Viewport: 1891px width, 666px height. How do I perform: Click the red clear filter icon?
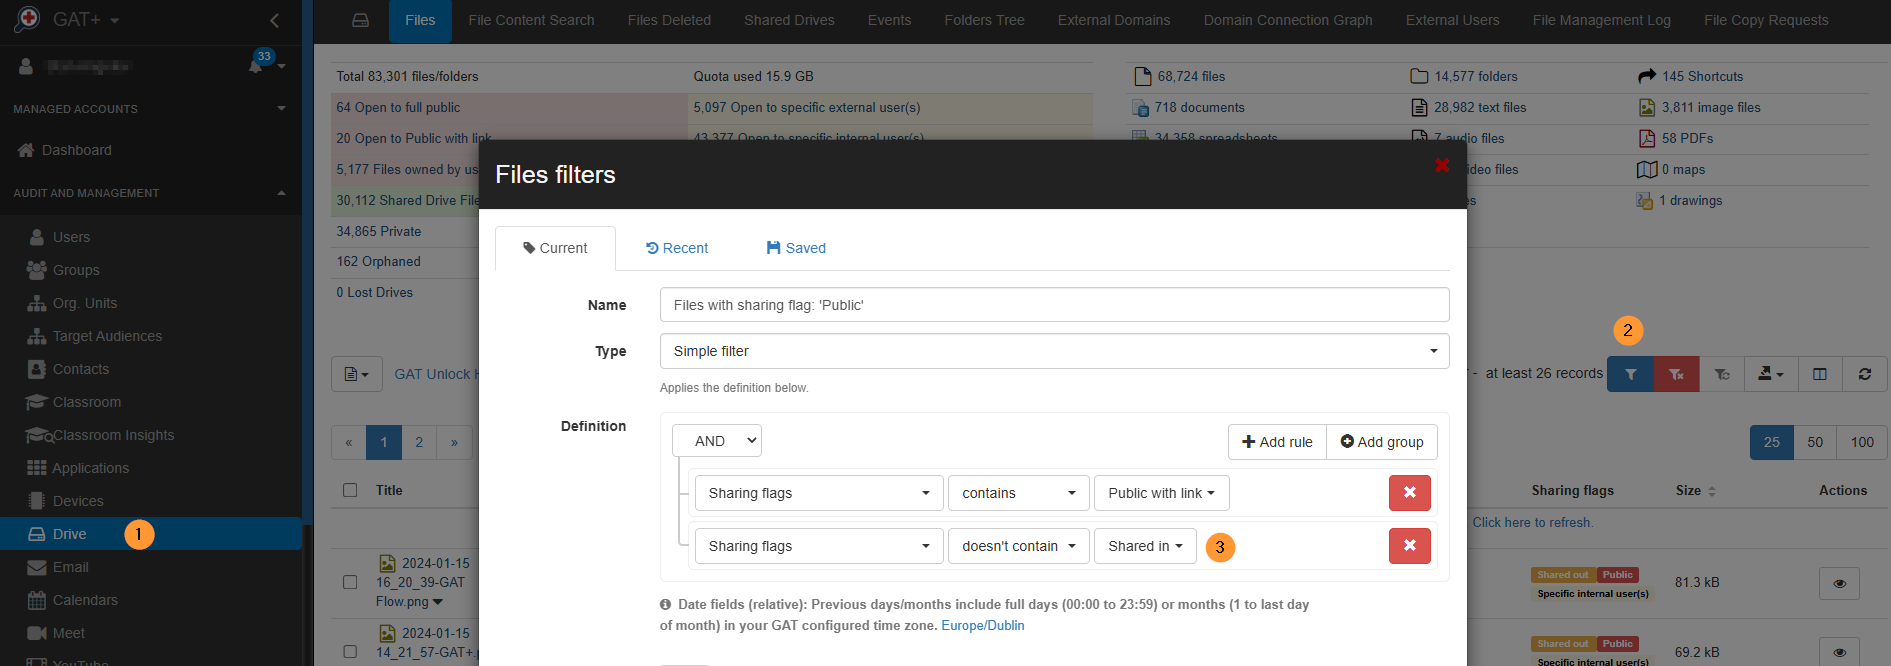tap(1676, 374)
